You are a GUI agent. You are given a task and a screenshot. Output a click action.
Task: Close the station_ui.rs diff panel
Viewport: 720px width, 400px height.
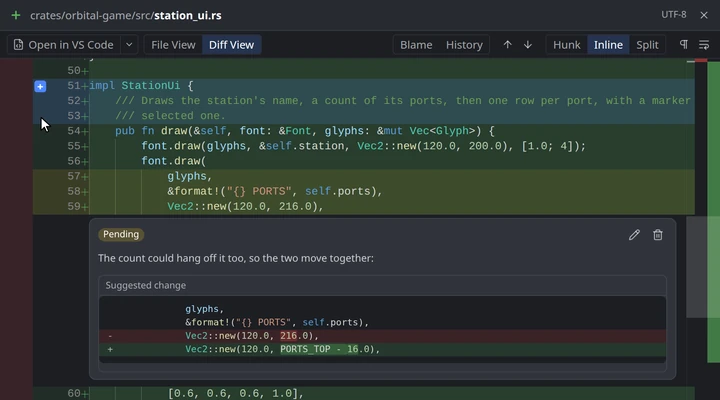(703, 15)
